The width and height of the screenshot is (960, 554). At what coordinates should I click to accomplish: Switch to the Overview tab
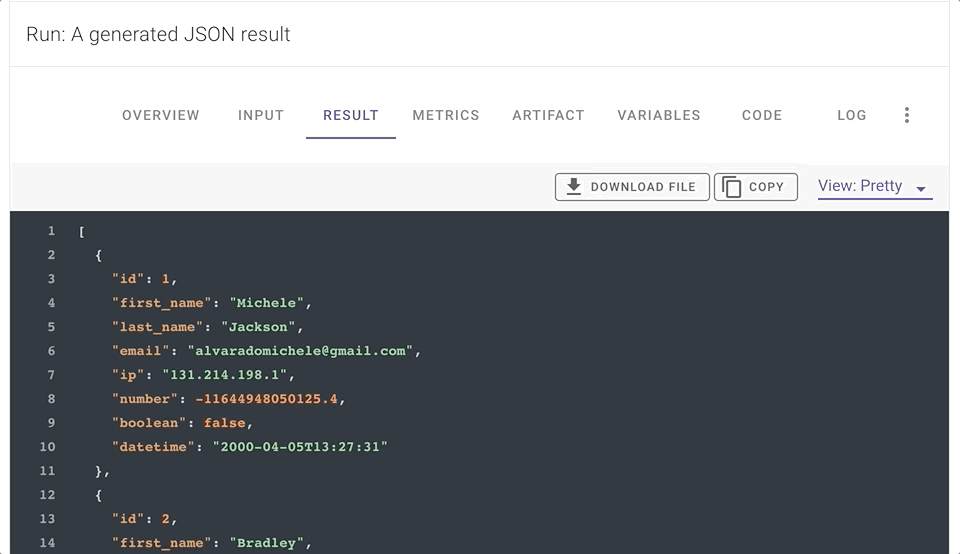tap(161, 115)
